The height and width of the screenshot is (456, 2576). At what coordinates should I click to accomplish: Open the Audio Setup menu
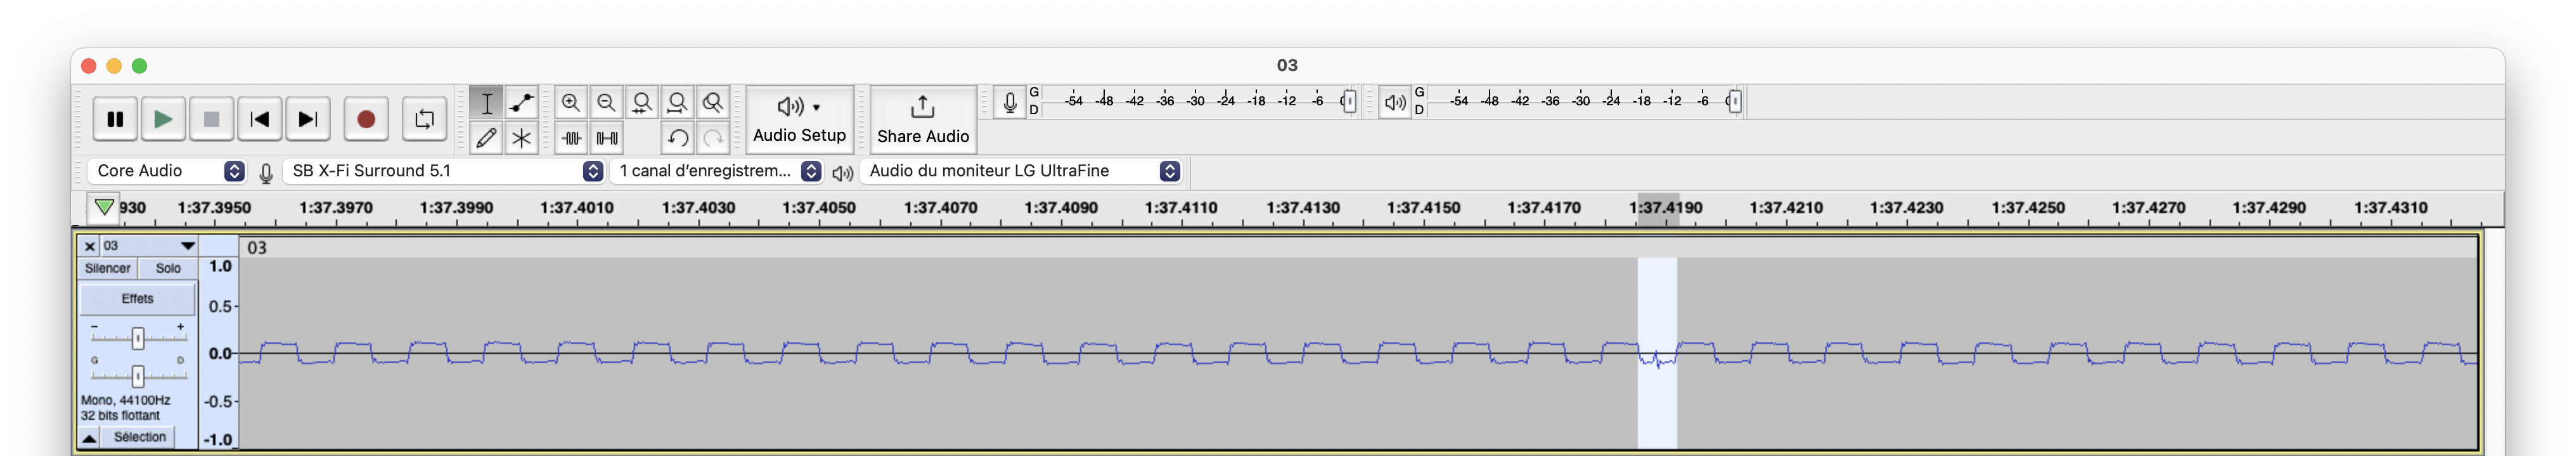click(799, 119)
